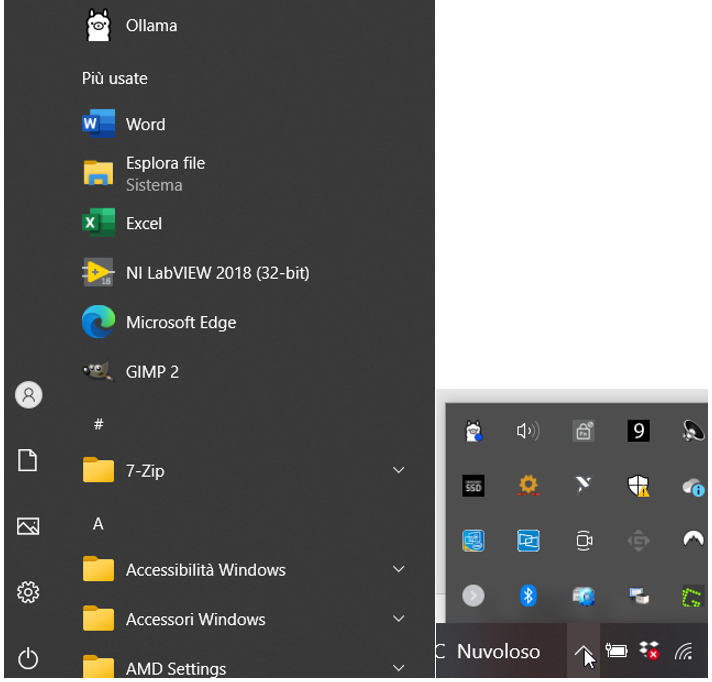Image resolution: width=712 pixels, height=682 pixels.
Task: Open the Bluetooth tray icon
Action: point(528,596)
